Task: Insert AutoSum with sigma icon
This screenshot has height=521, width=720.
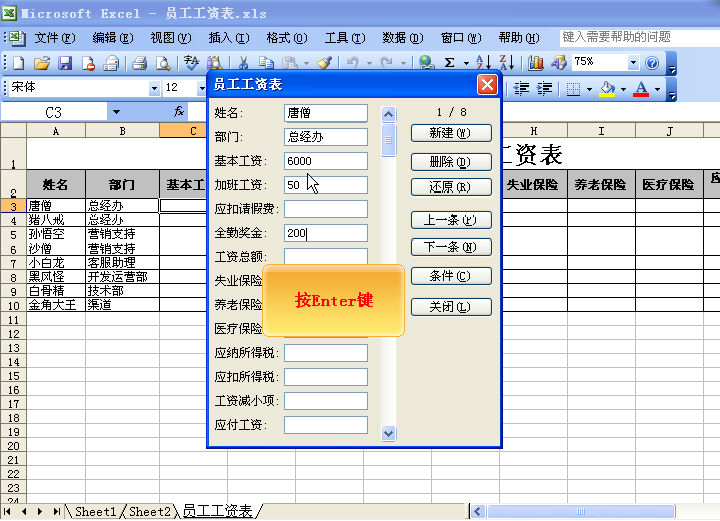Action: (x=450, y=63)
